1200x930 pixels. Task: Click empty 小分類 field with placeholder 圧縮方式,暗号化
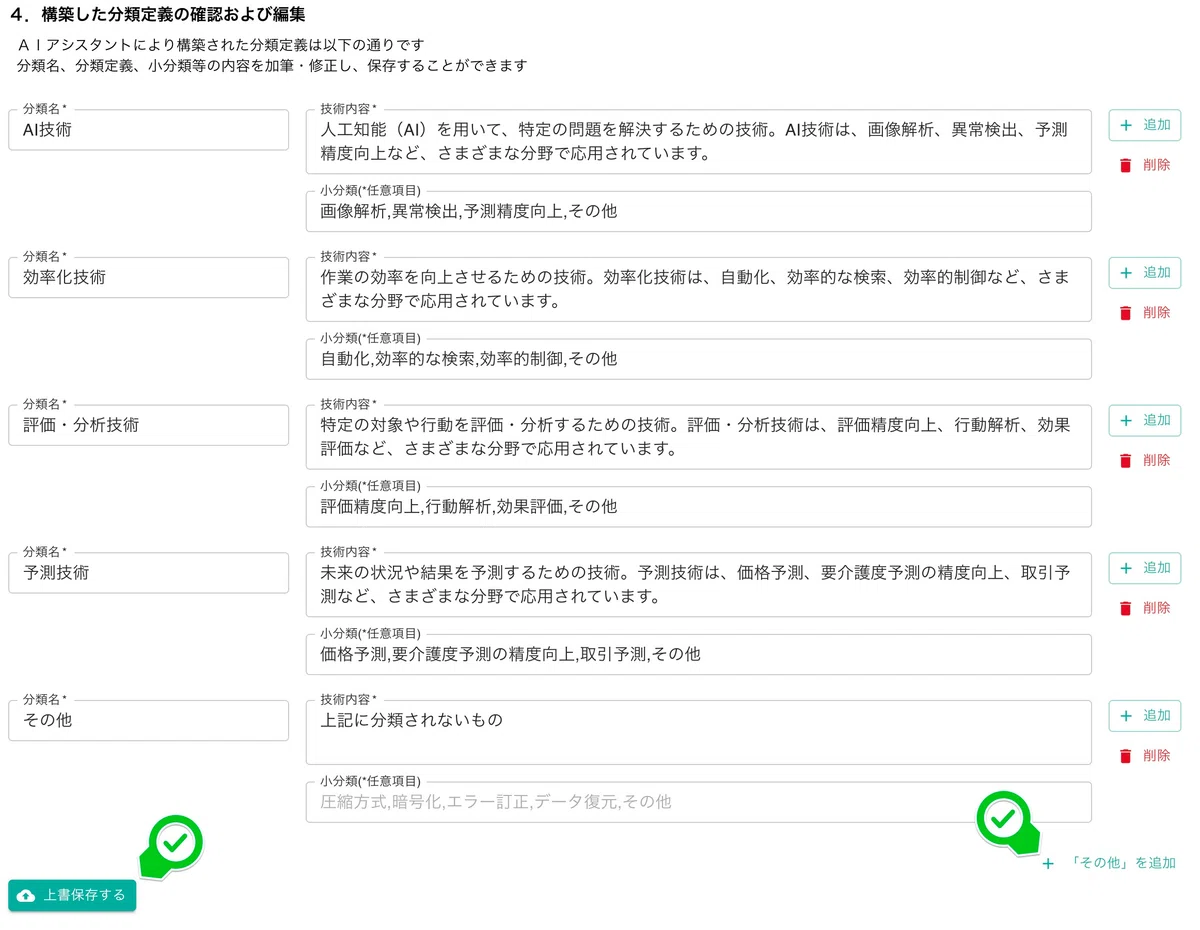click(699, 802)
